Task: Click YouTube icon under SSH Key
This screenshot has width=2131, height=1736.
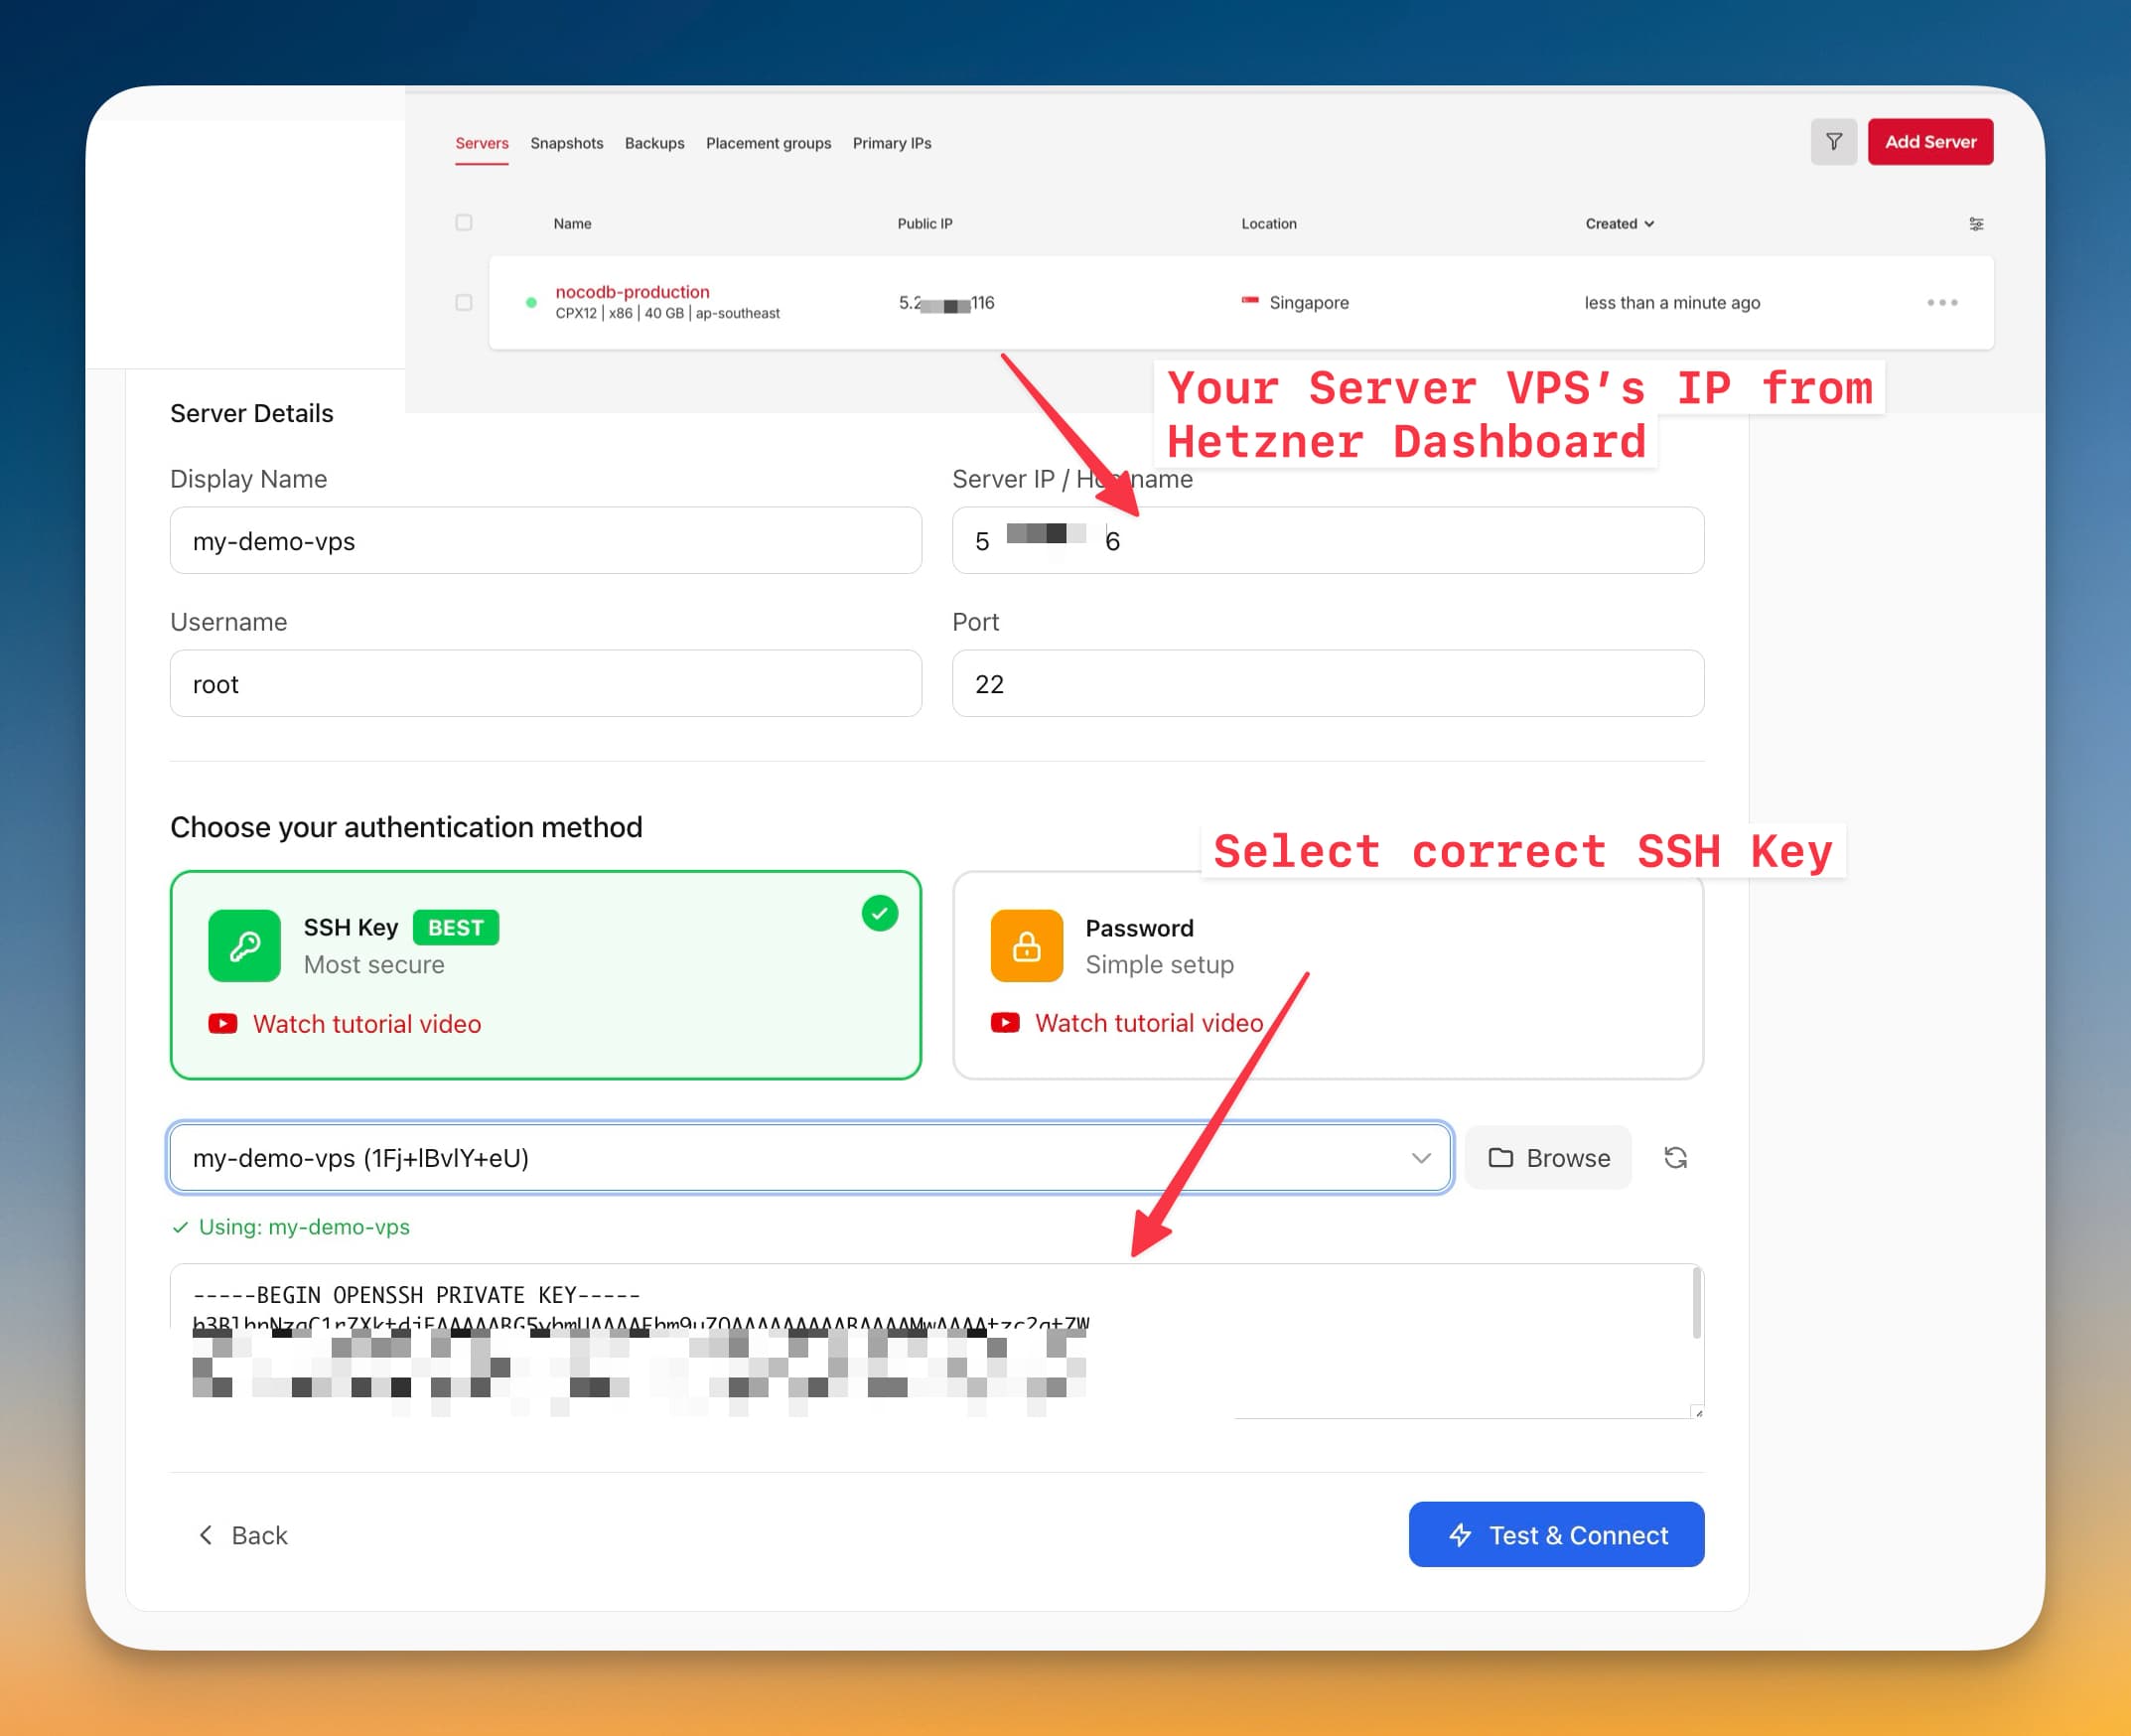Action: [x=223, y=1024]
